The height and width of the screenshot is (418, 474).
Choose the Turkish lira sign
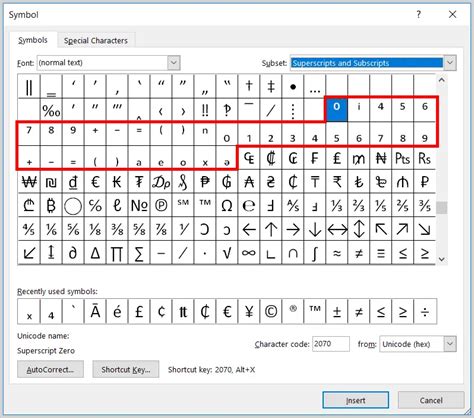[359, 182]
